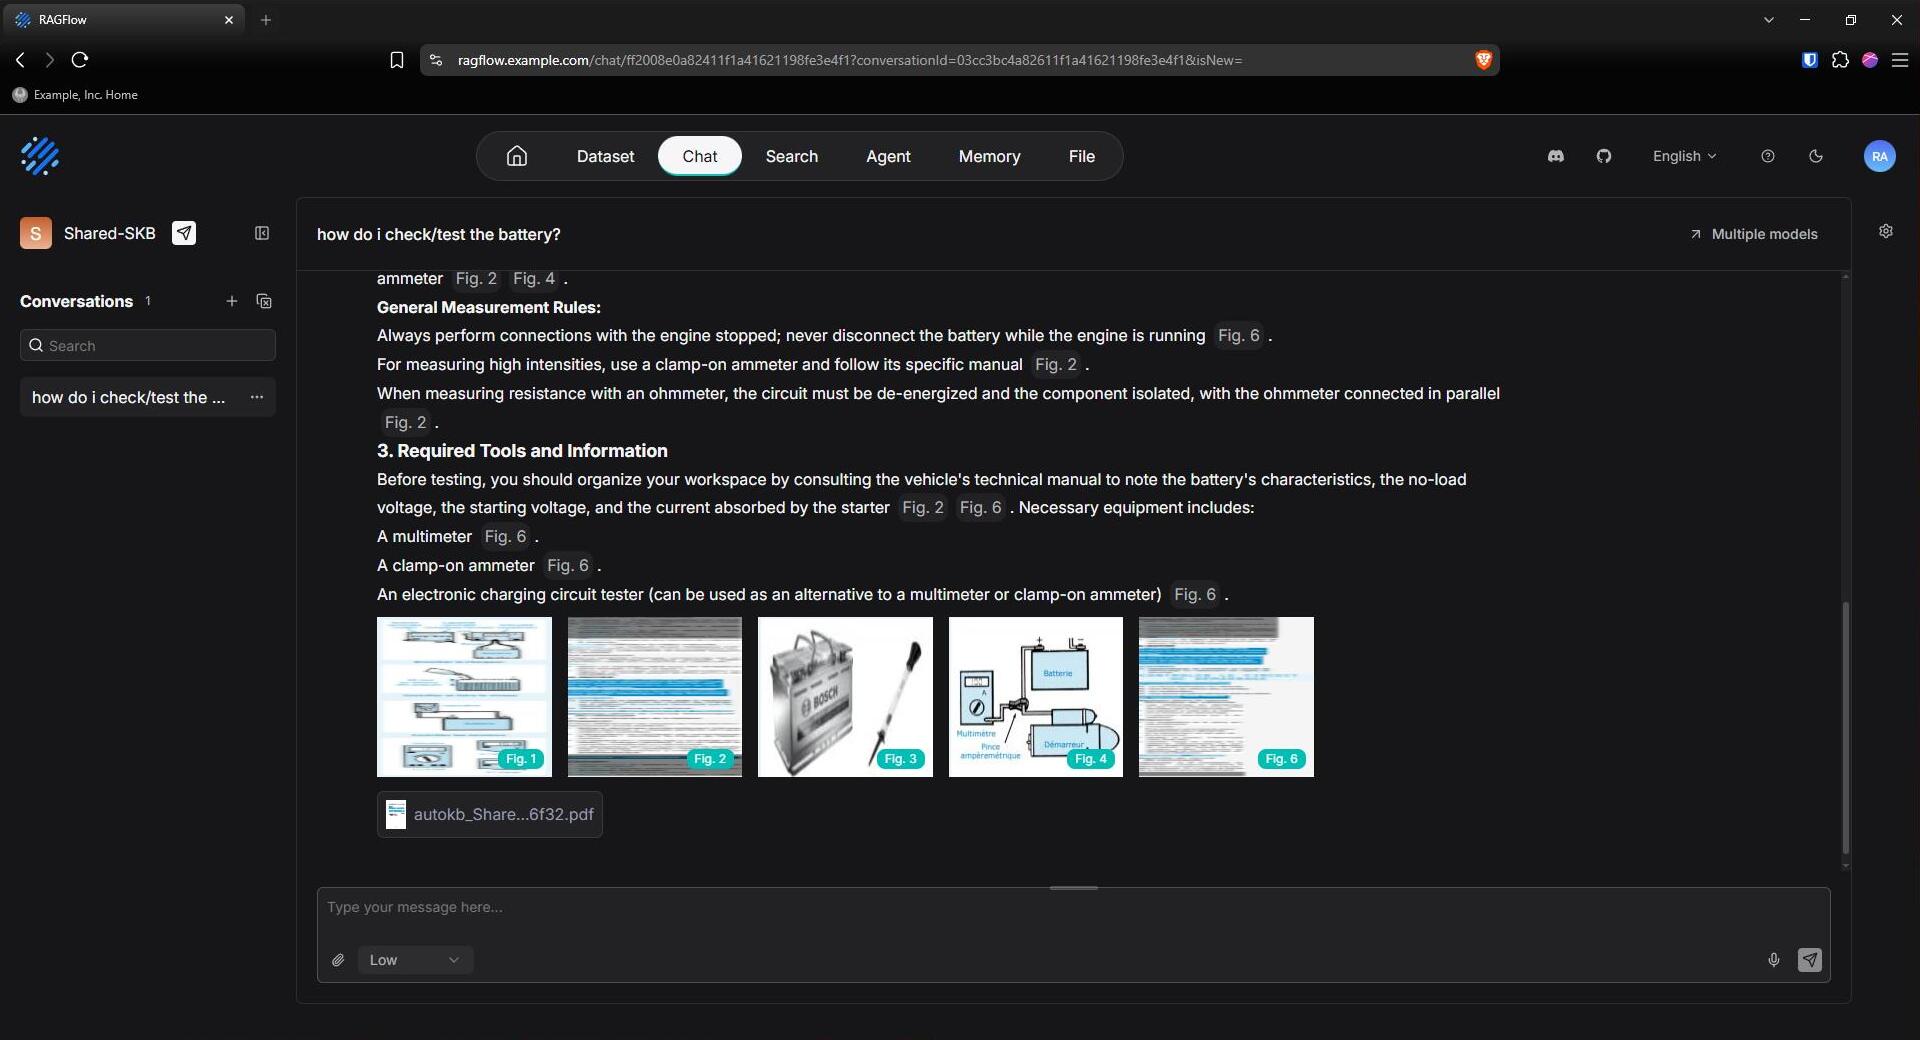Viewport: 1920px width, 1040px height.
Task: Go back to previous page
Action: click(20, 60)
